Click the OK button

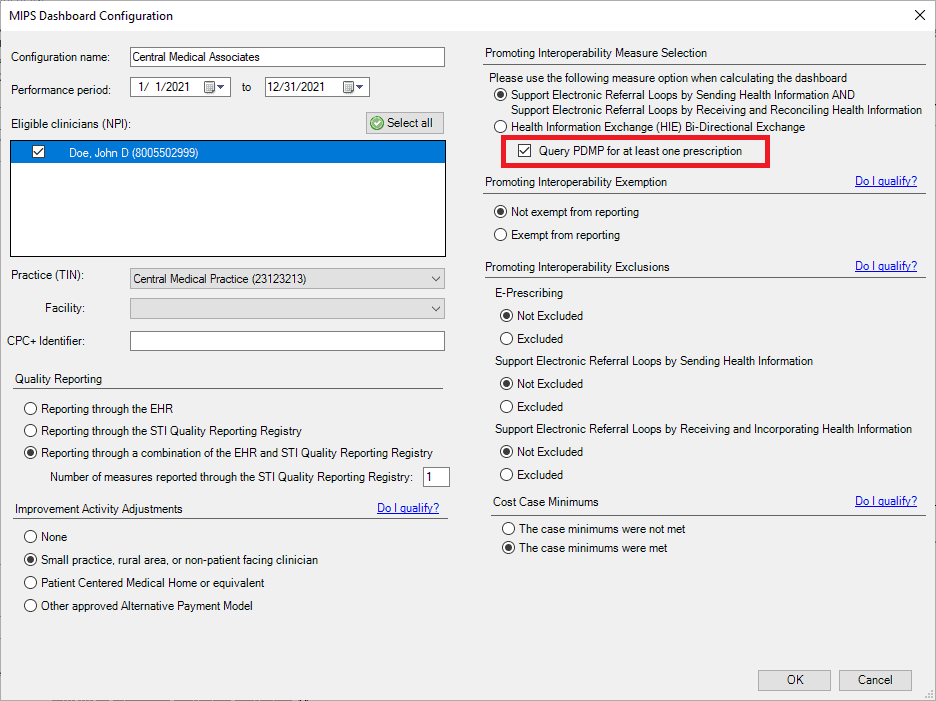pos(795,680)
